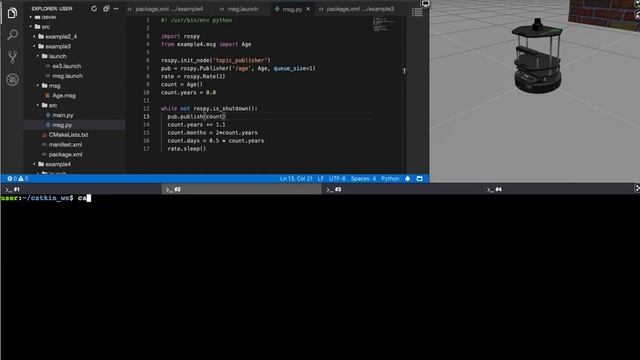Click the errors count icon in status bar

(12, 179)
